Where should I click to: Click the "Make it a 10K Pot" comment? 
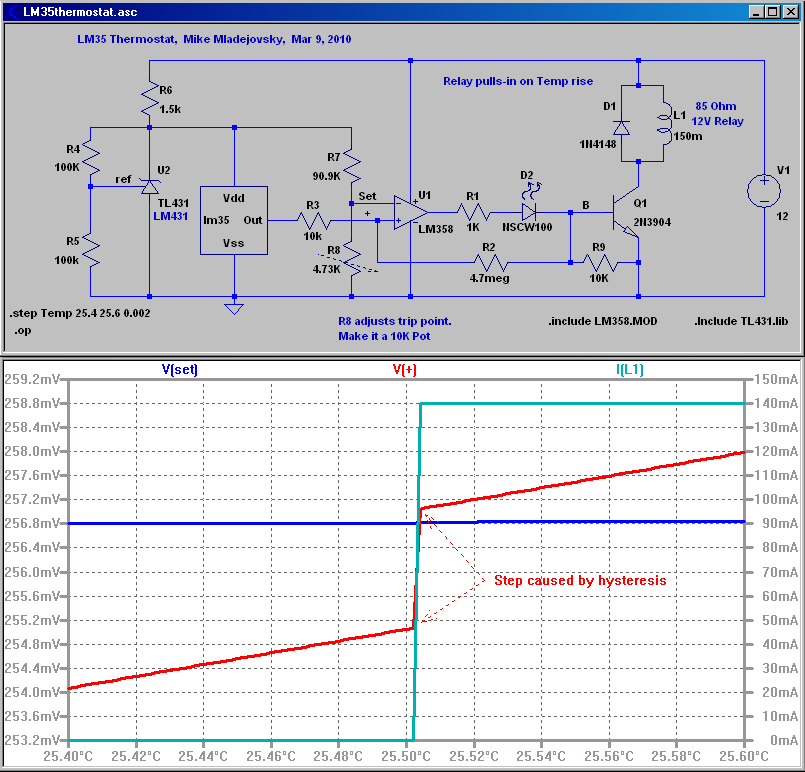(x=384, y=336)
